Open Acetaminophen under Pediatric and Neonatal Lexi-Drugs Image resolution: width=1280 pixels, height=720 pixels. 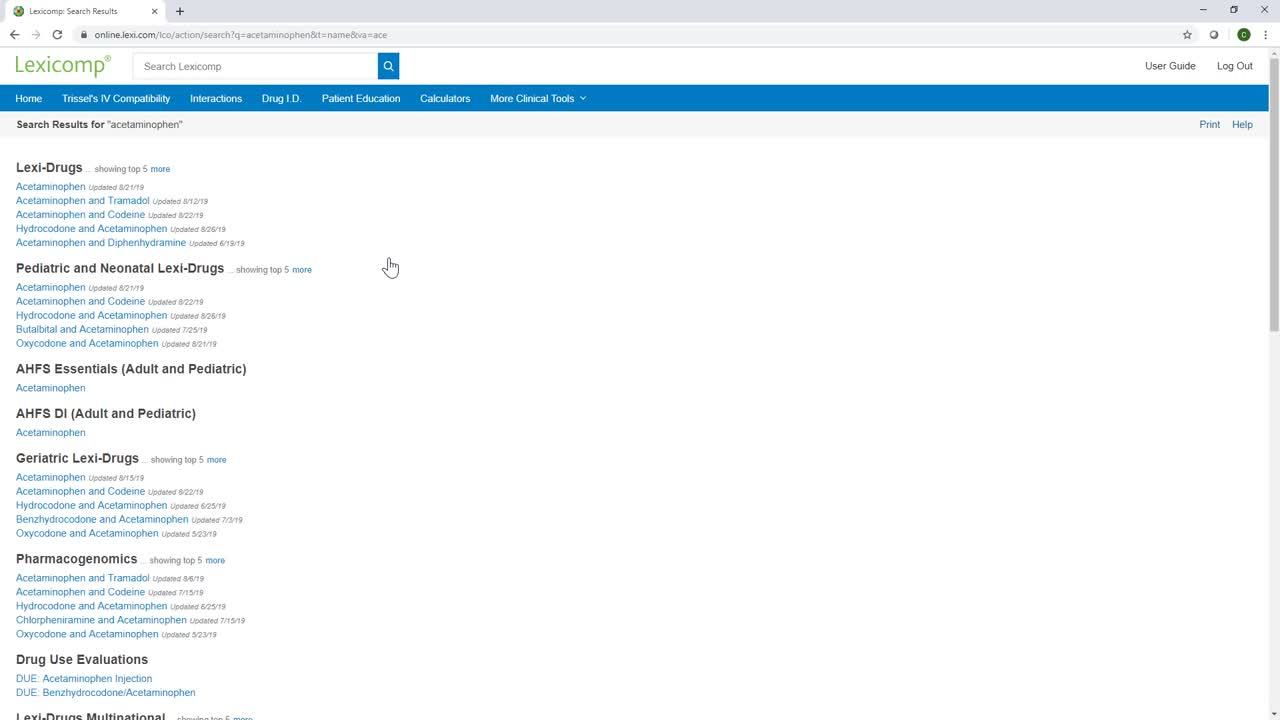[x=50, y=288]
